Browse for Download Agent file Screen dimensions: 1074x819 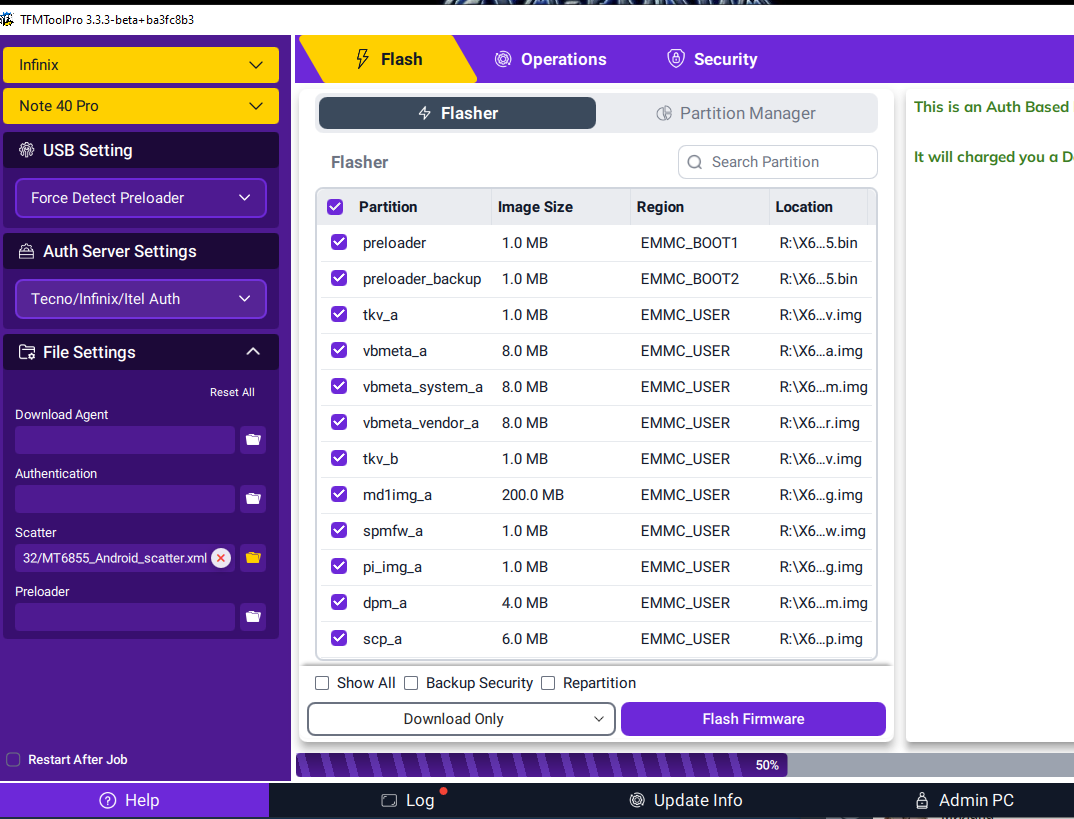point(253,440)
